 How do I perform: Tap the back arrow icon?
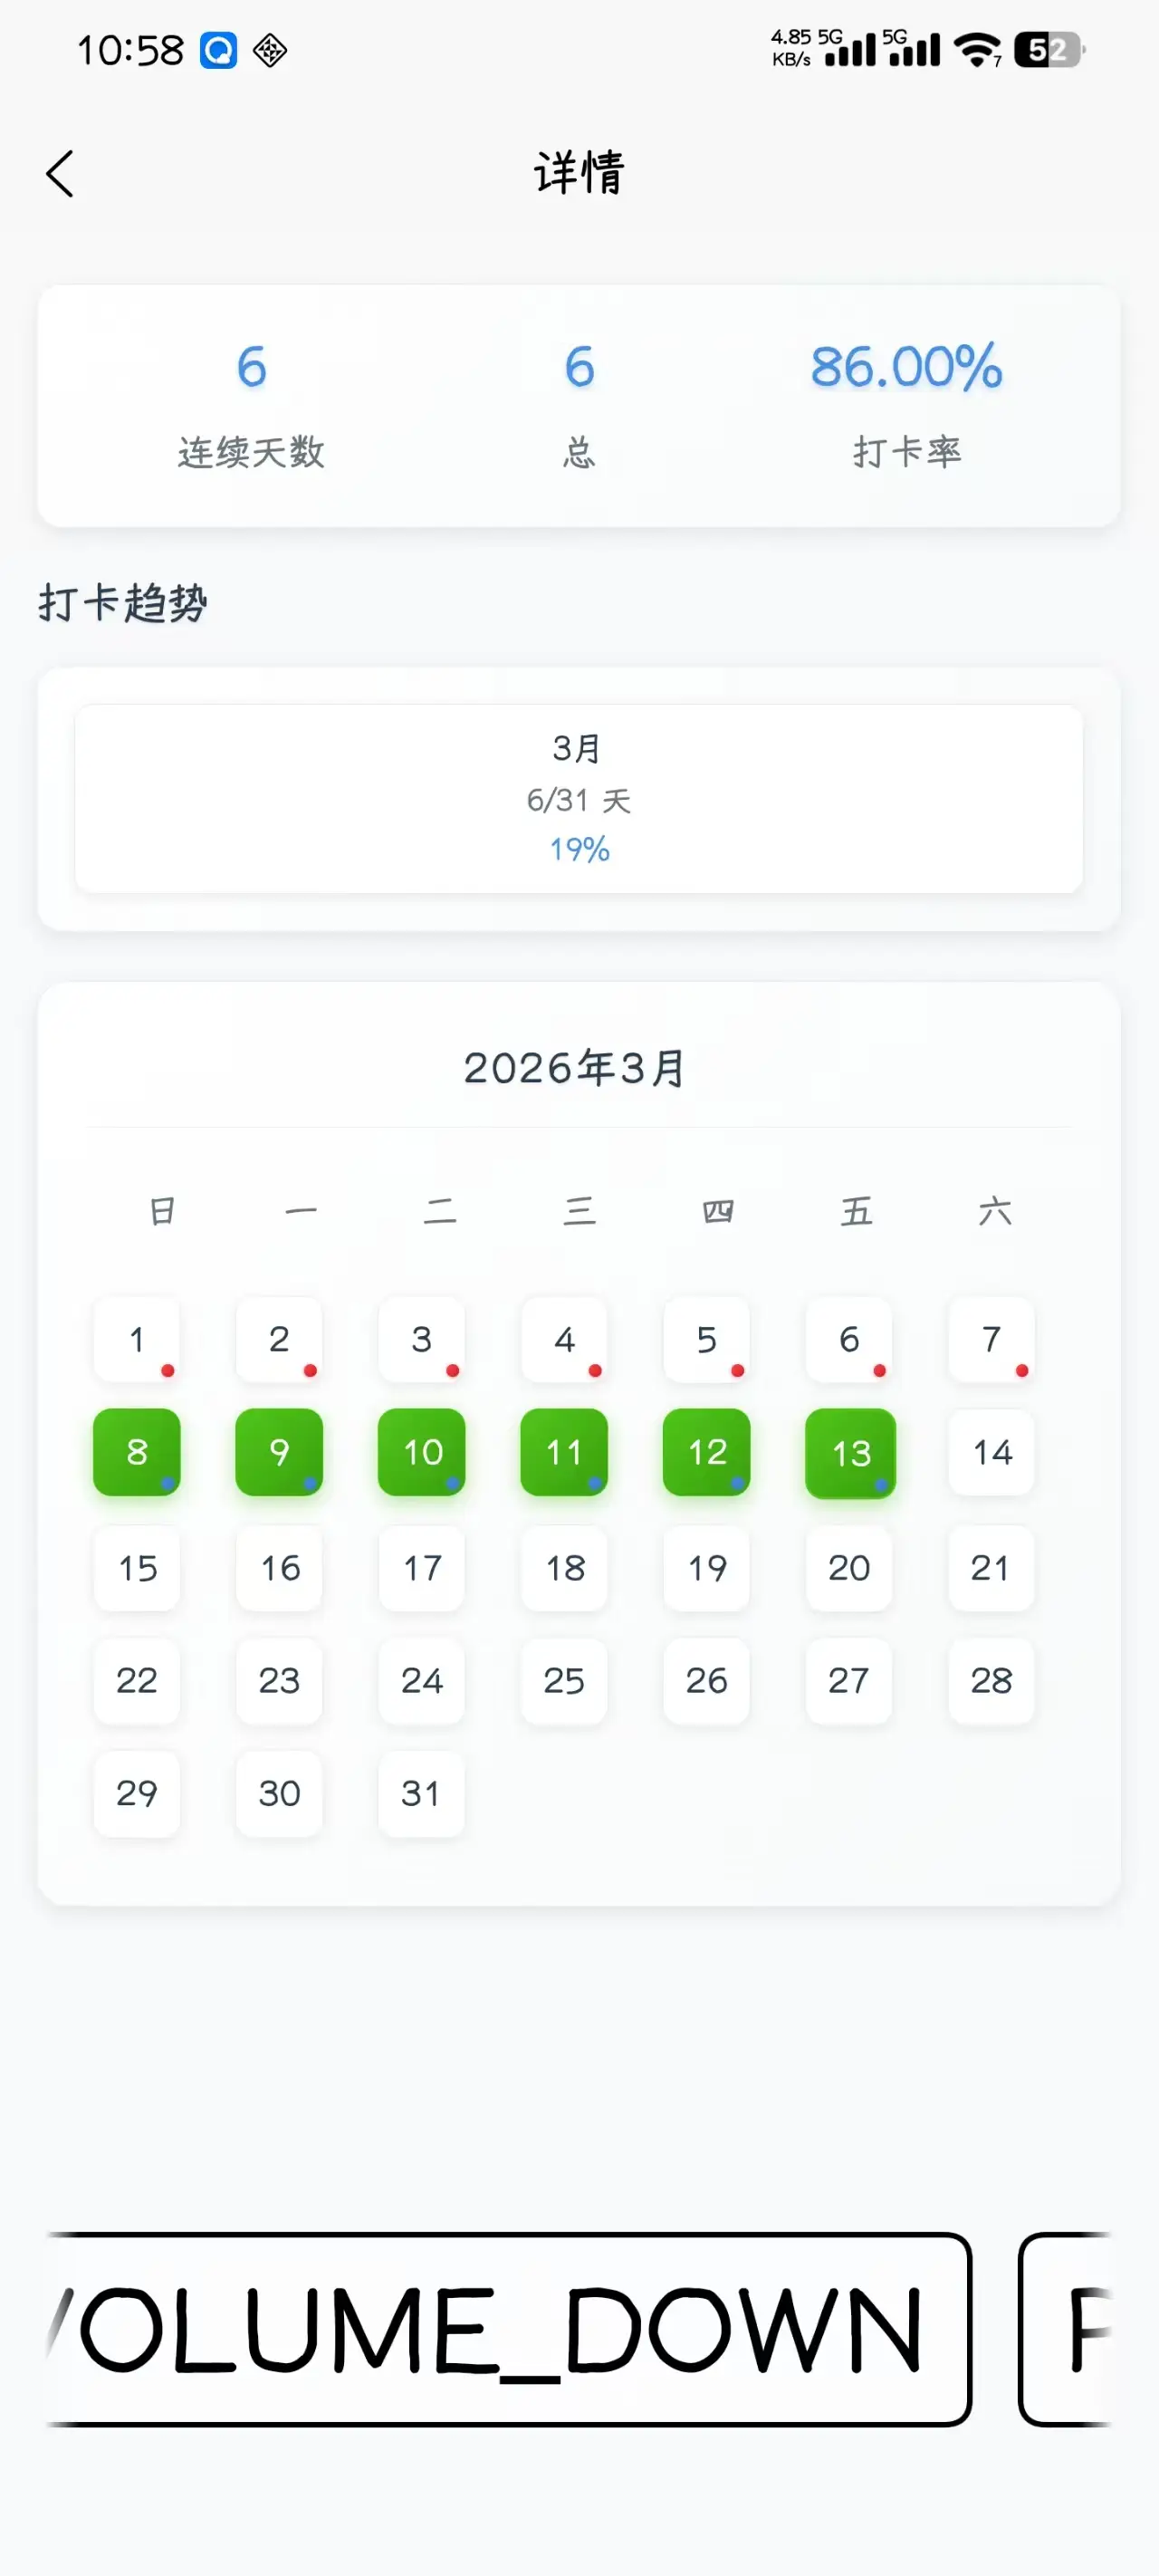pyautogui.click(x=60, y=174)
